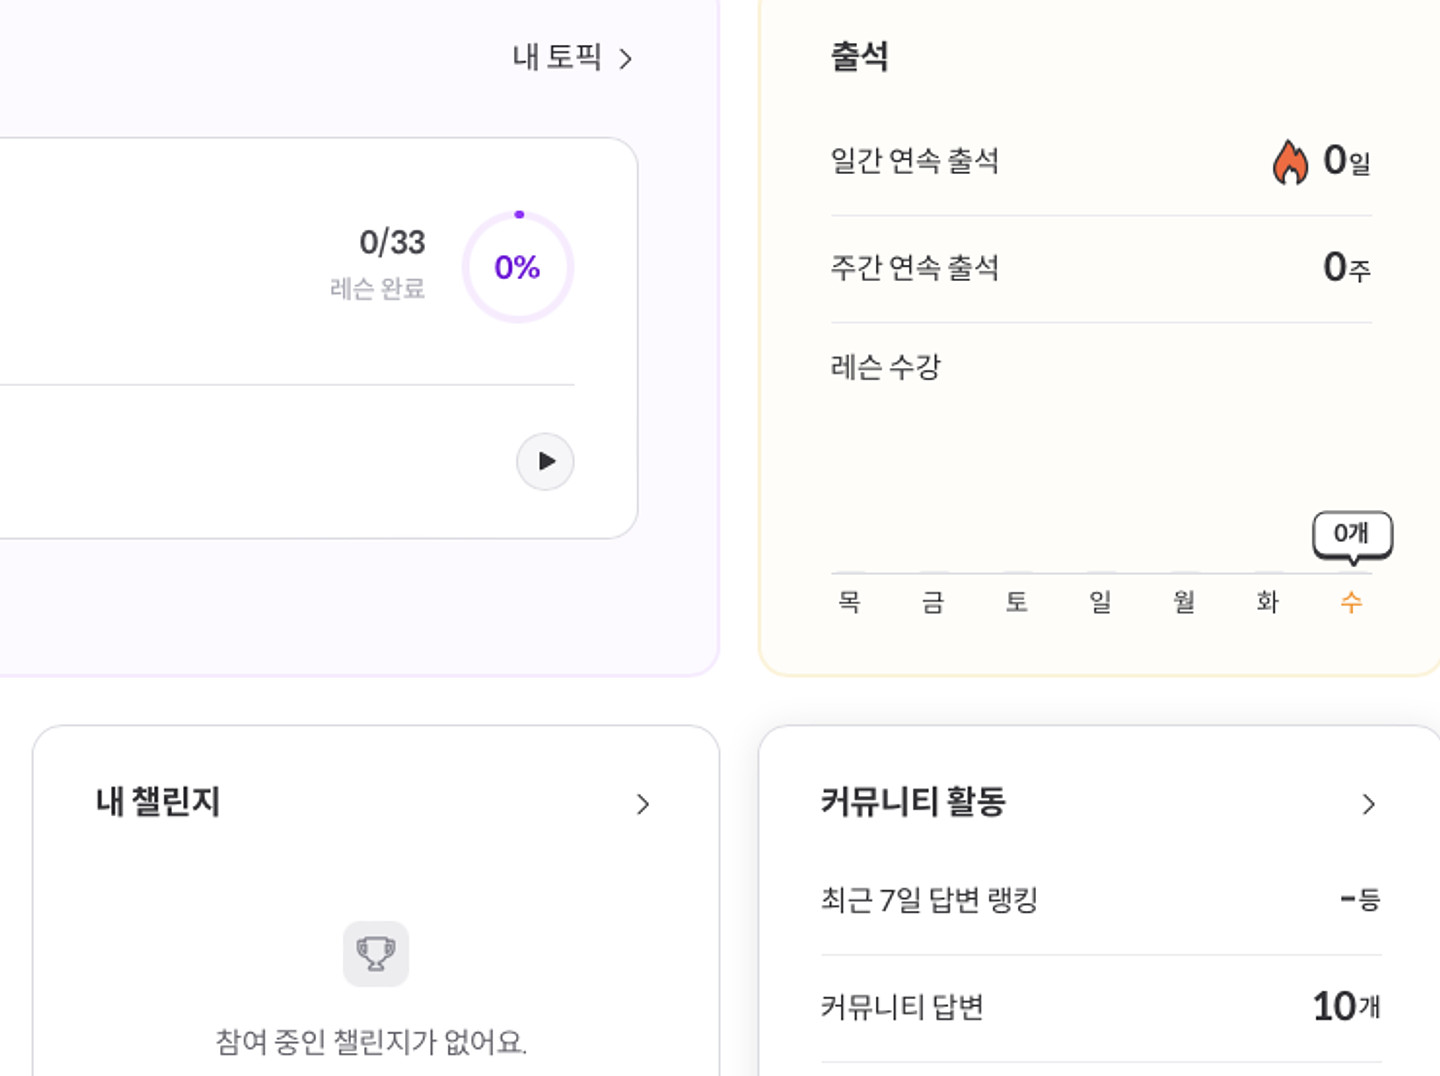Select 월 day on the attendance chart

(1184, 601)
